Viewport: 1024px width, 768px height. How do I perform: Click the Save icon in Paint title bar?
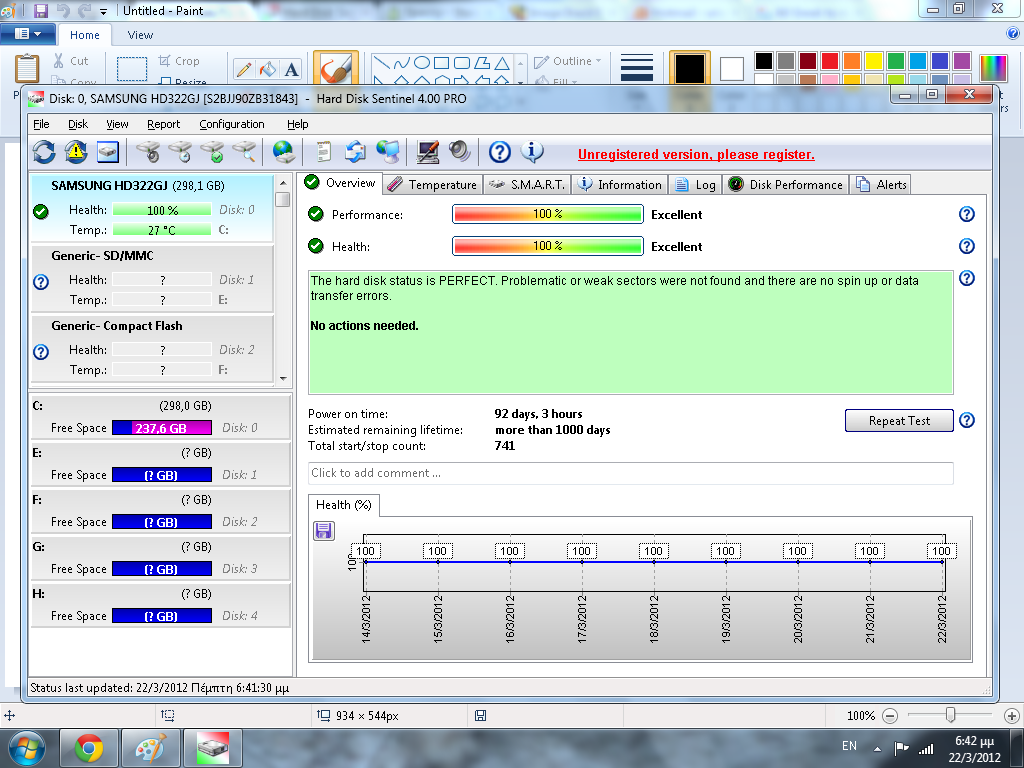tap(40, 10)
